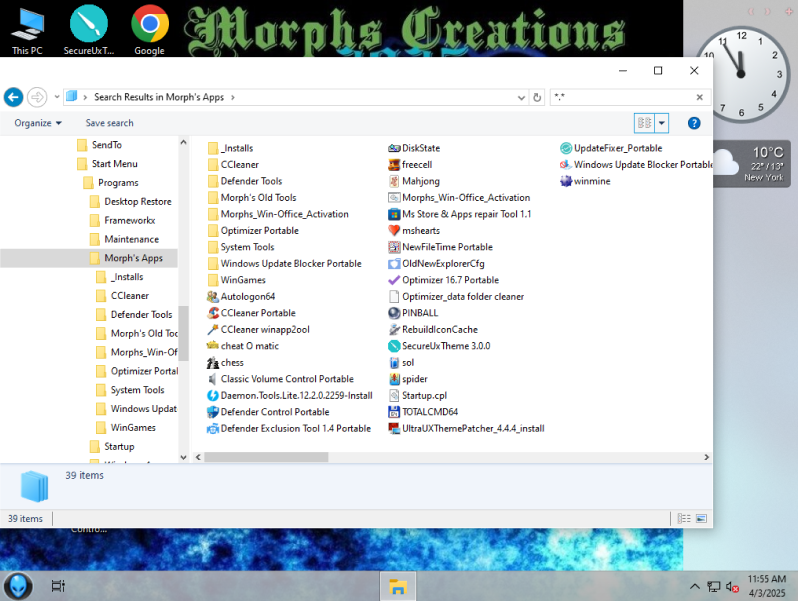This screenshot has height=601, width=798.
Task: Select the TOTALCMD64 icon
Action: [394, 412]
